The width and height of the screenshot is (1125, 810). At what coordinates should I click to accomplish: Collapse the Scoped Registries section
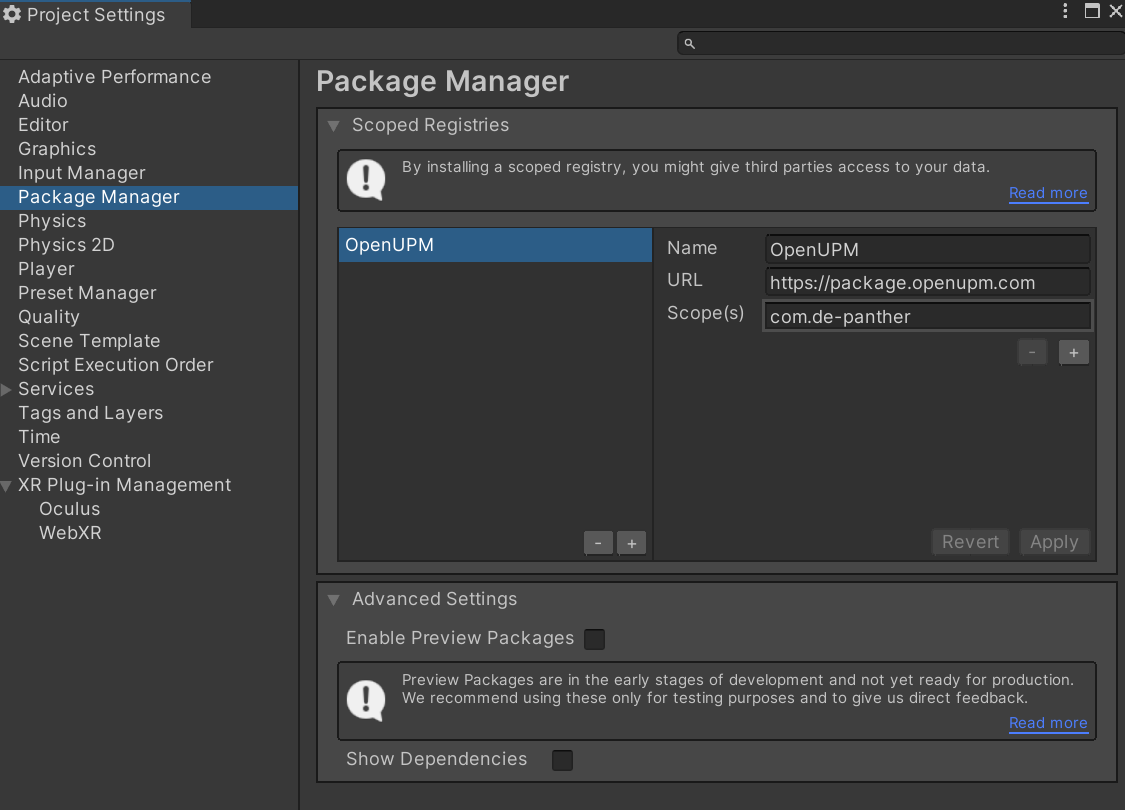pos(333,125)
